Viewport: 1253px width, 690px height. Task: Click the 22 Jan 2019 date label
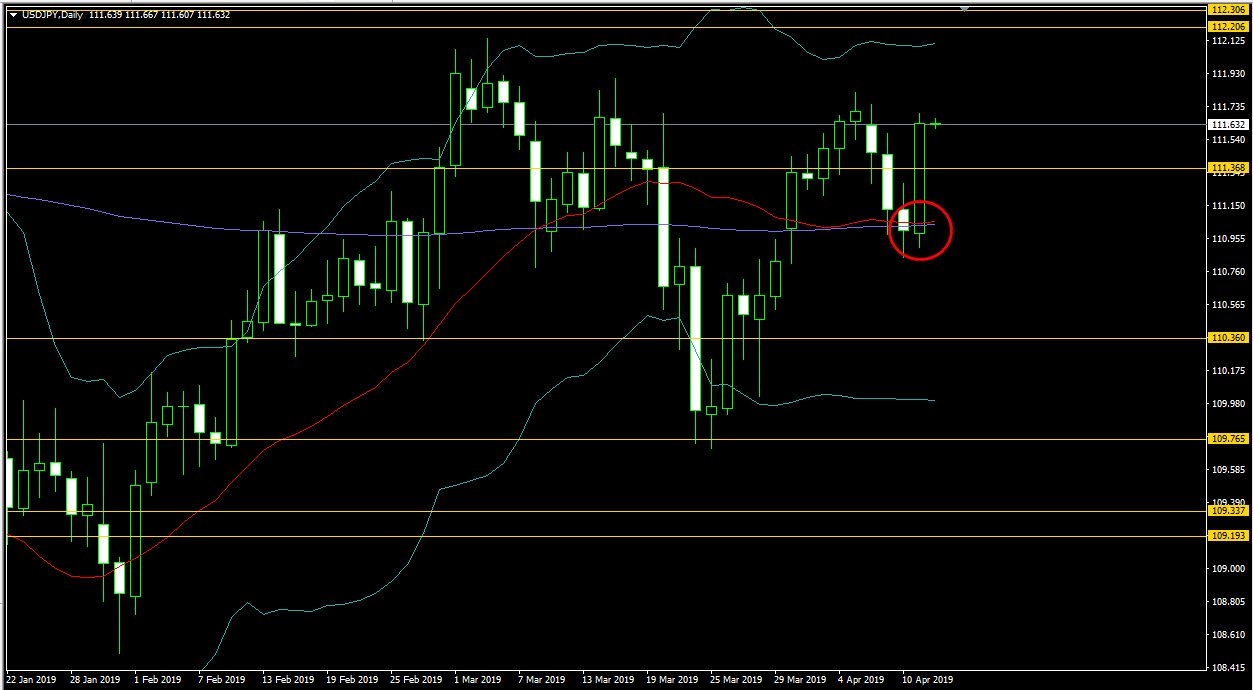[33, 680]
